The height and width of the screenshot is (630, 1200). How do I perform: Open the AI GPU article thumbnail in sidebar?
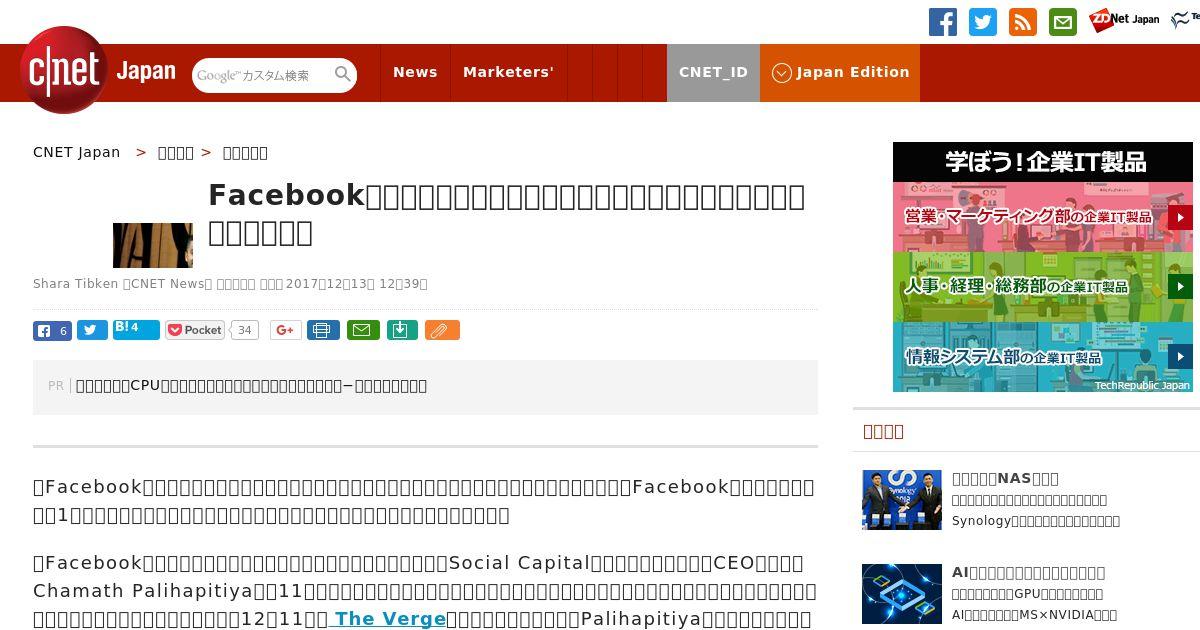902,593
